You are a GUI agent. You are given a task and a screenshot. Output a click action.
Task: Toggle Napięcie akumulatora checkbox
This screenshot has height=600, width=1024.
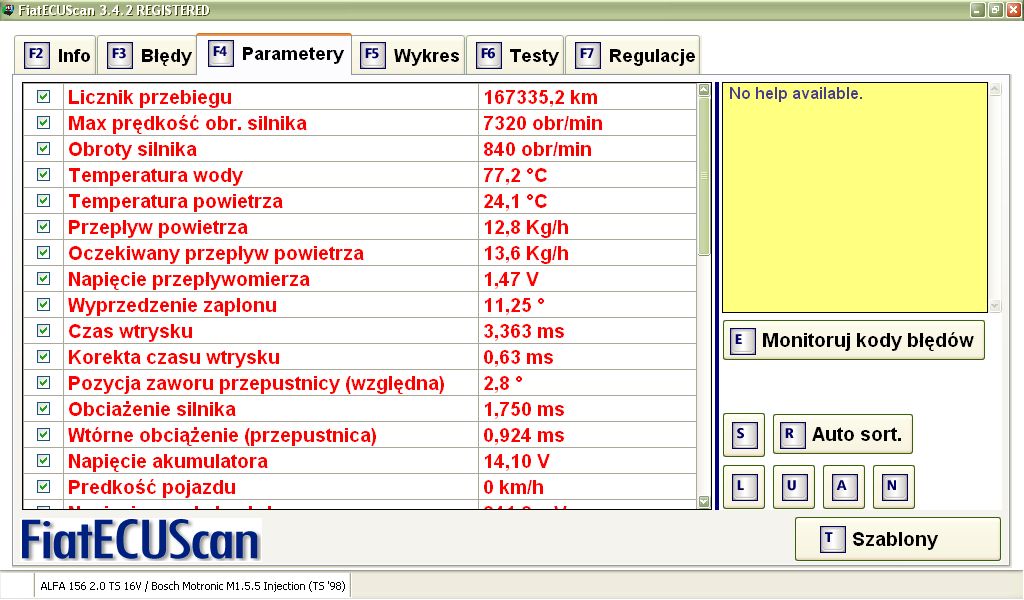coord(43,461)
